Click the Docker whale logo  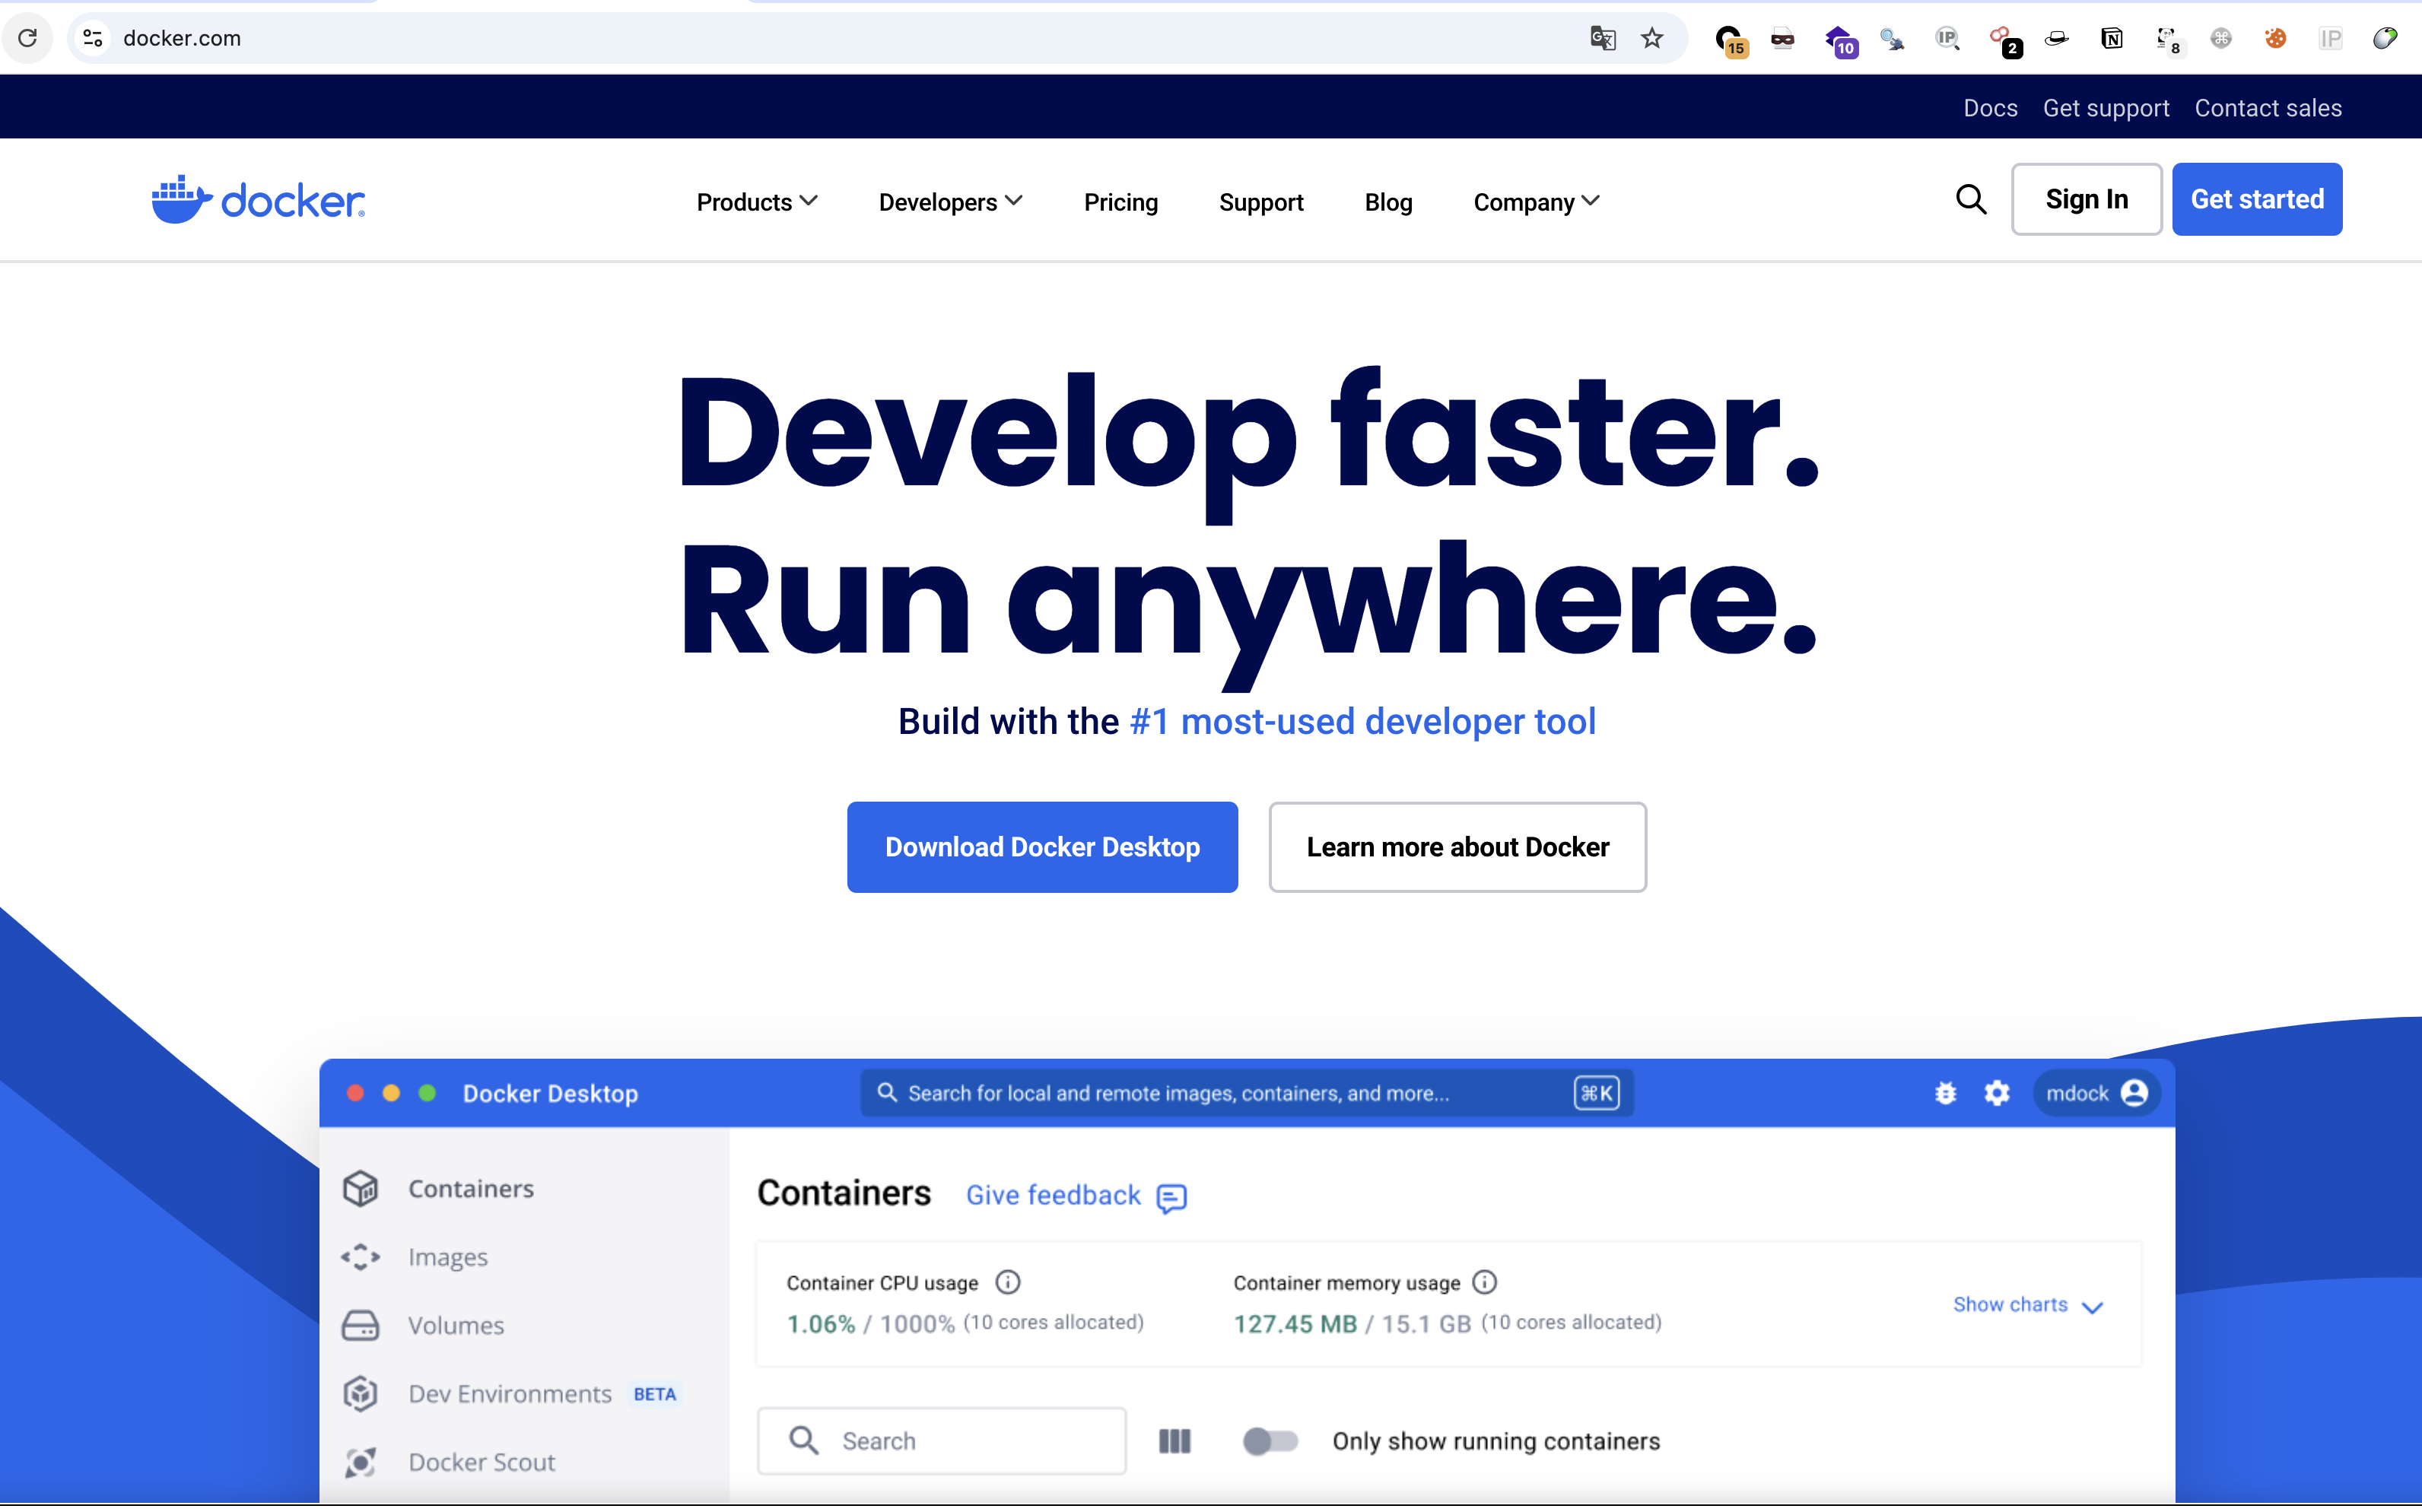point(258,200)
